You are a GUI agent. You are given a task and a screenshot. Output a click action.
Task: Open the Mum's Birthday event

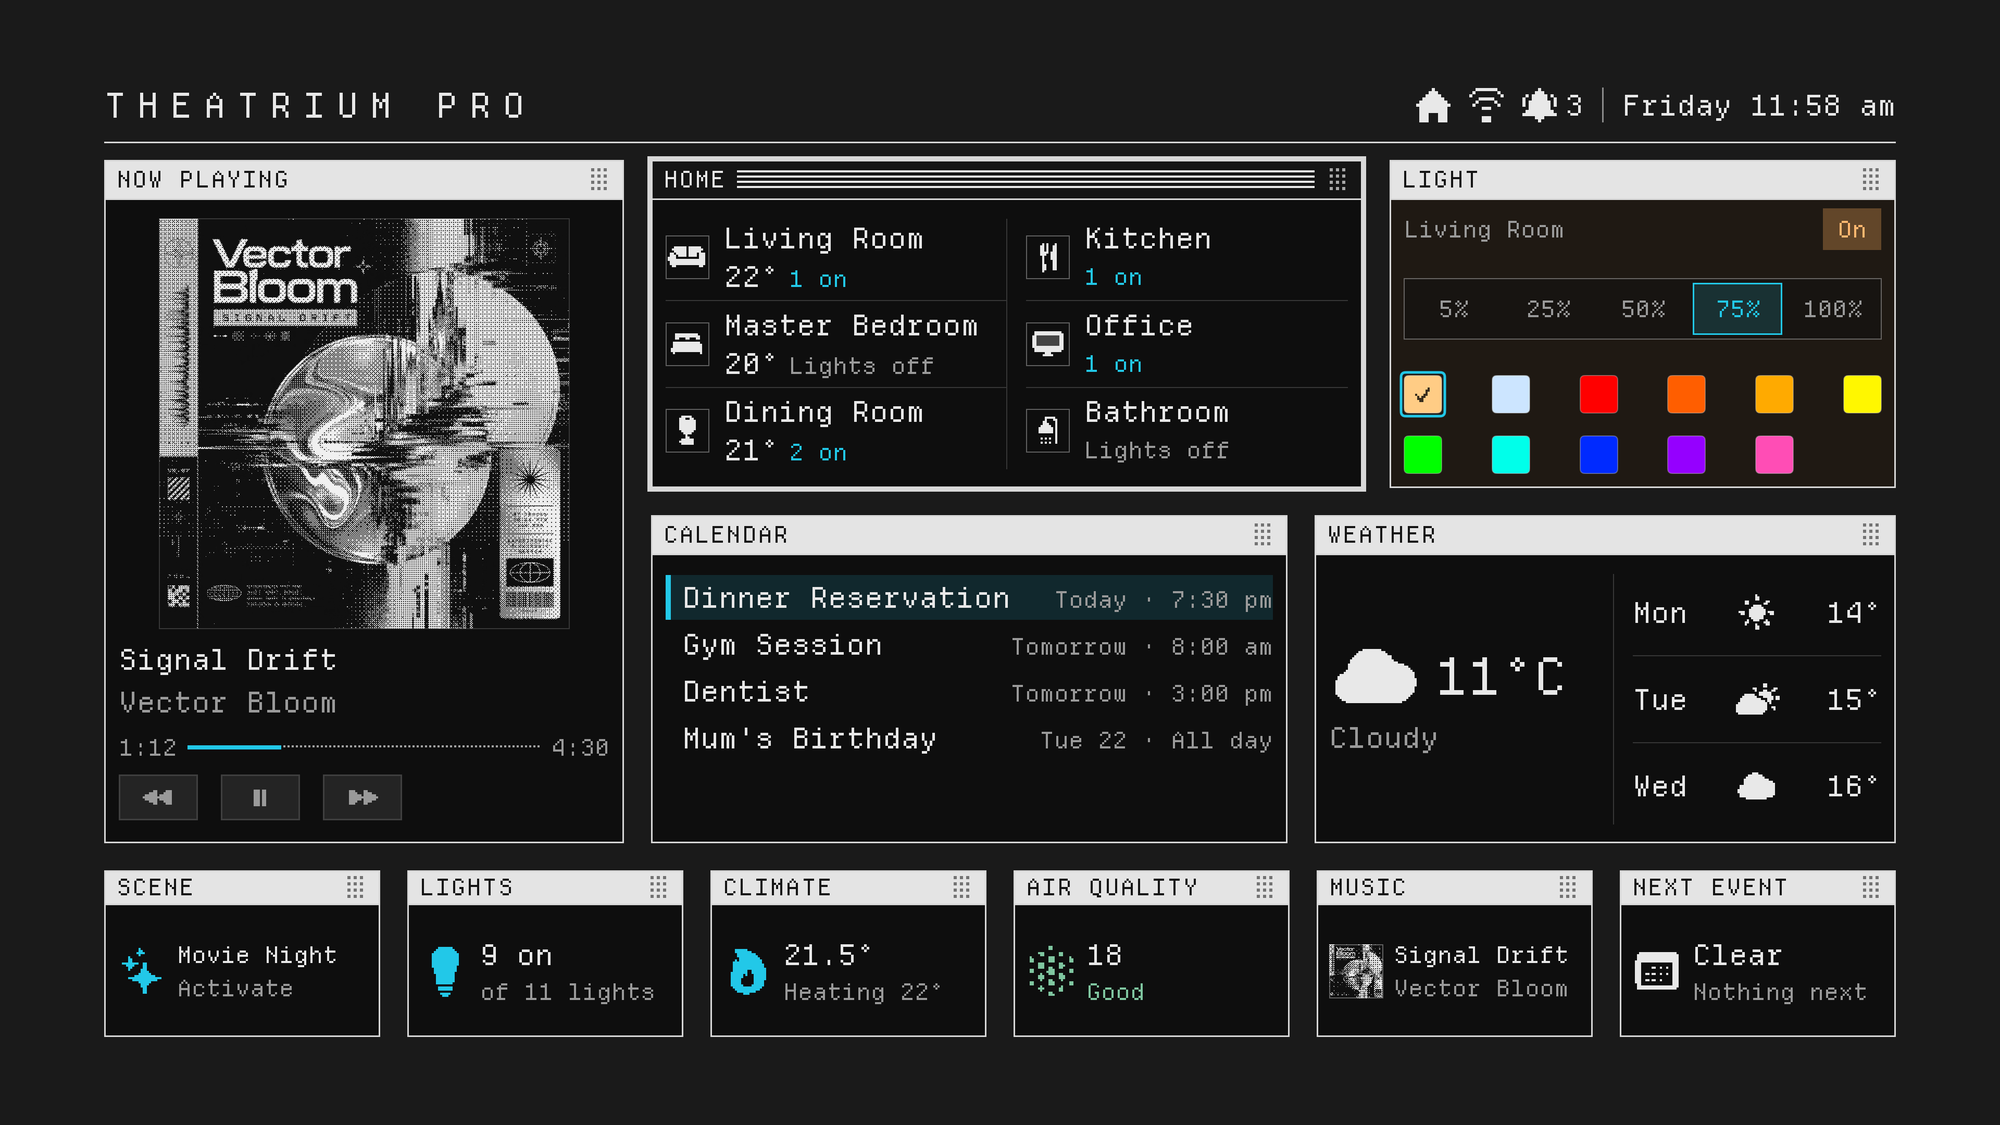point(969,739)
